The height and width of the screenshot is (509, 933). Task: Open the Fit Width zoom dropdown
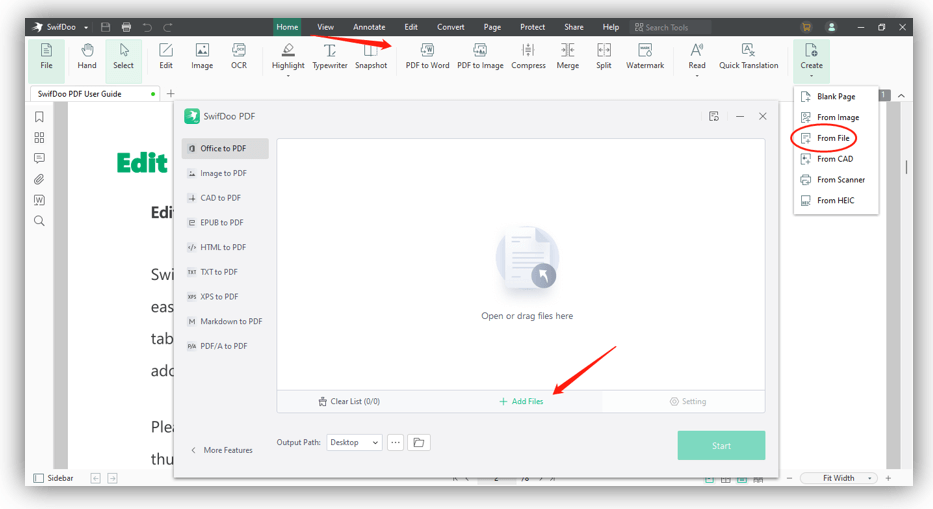click(840, 478)
